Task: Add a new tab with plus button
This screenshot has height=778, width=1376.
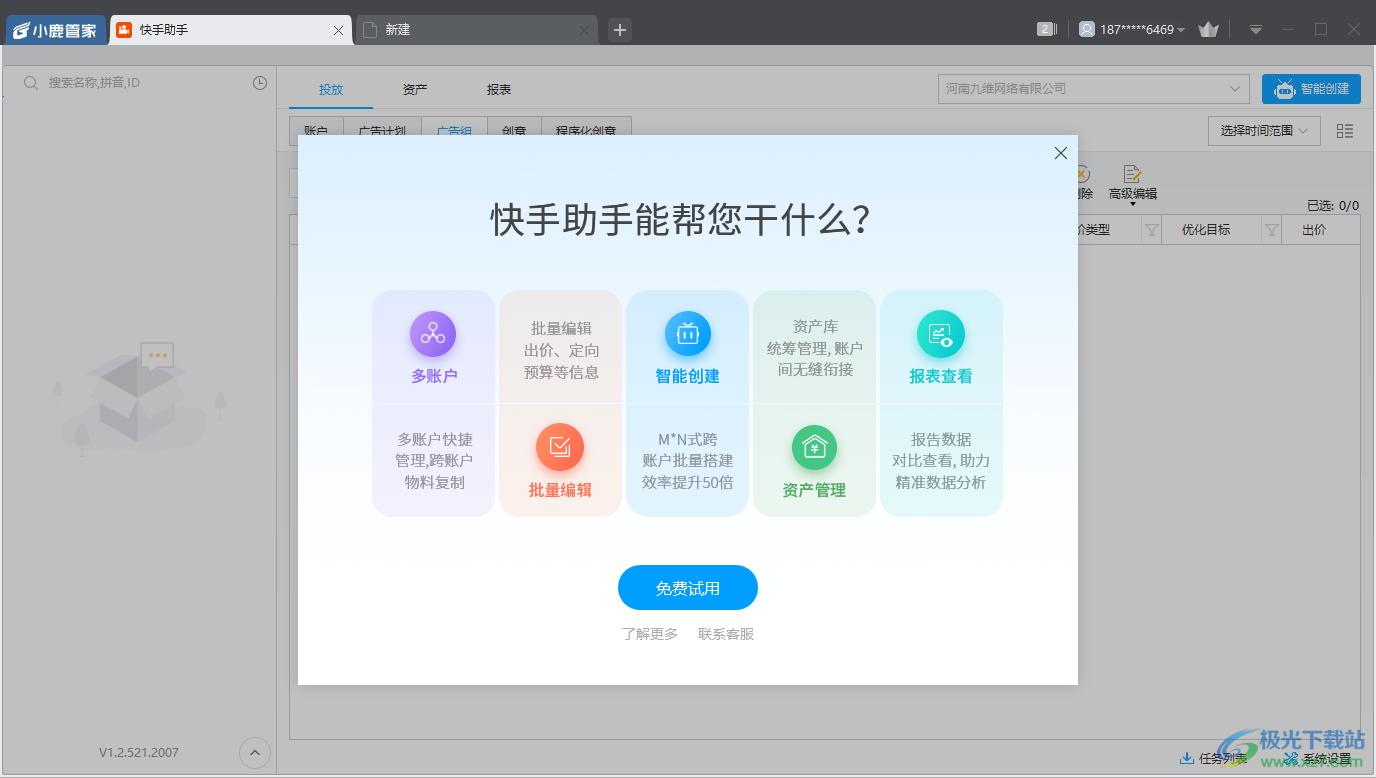Action: pos(620,30)
